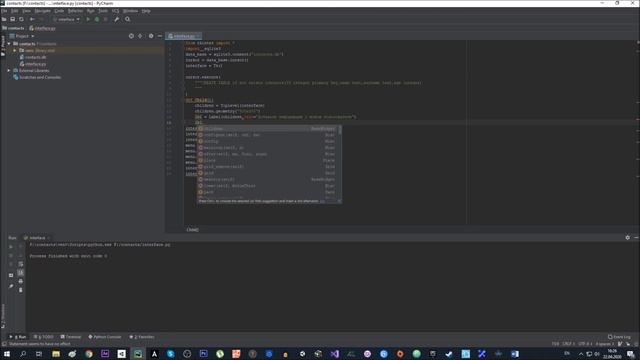Click the Clear All trash icon in Run panel
Viewport: 640px width, 360px height.
click(21, 290)
